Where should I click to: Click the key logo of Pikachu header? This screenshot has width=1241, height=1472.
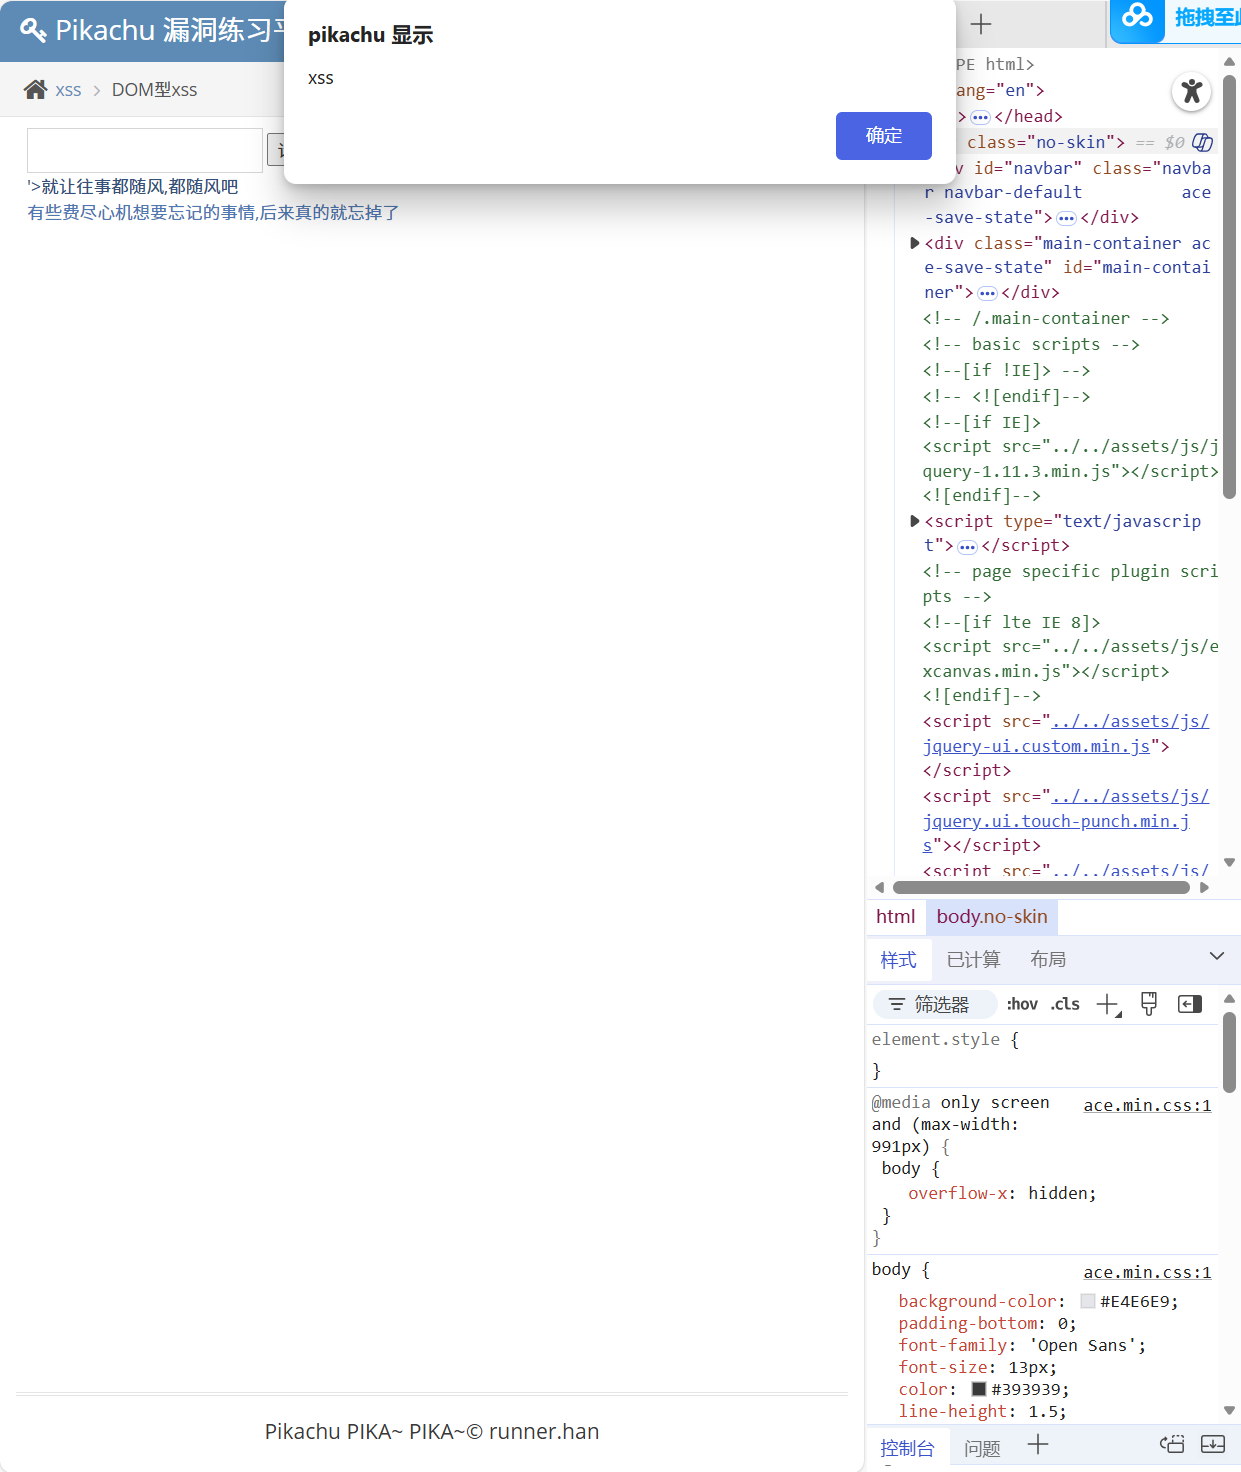33,30
